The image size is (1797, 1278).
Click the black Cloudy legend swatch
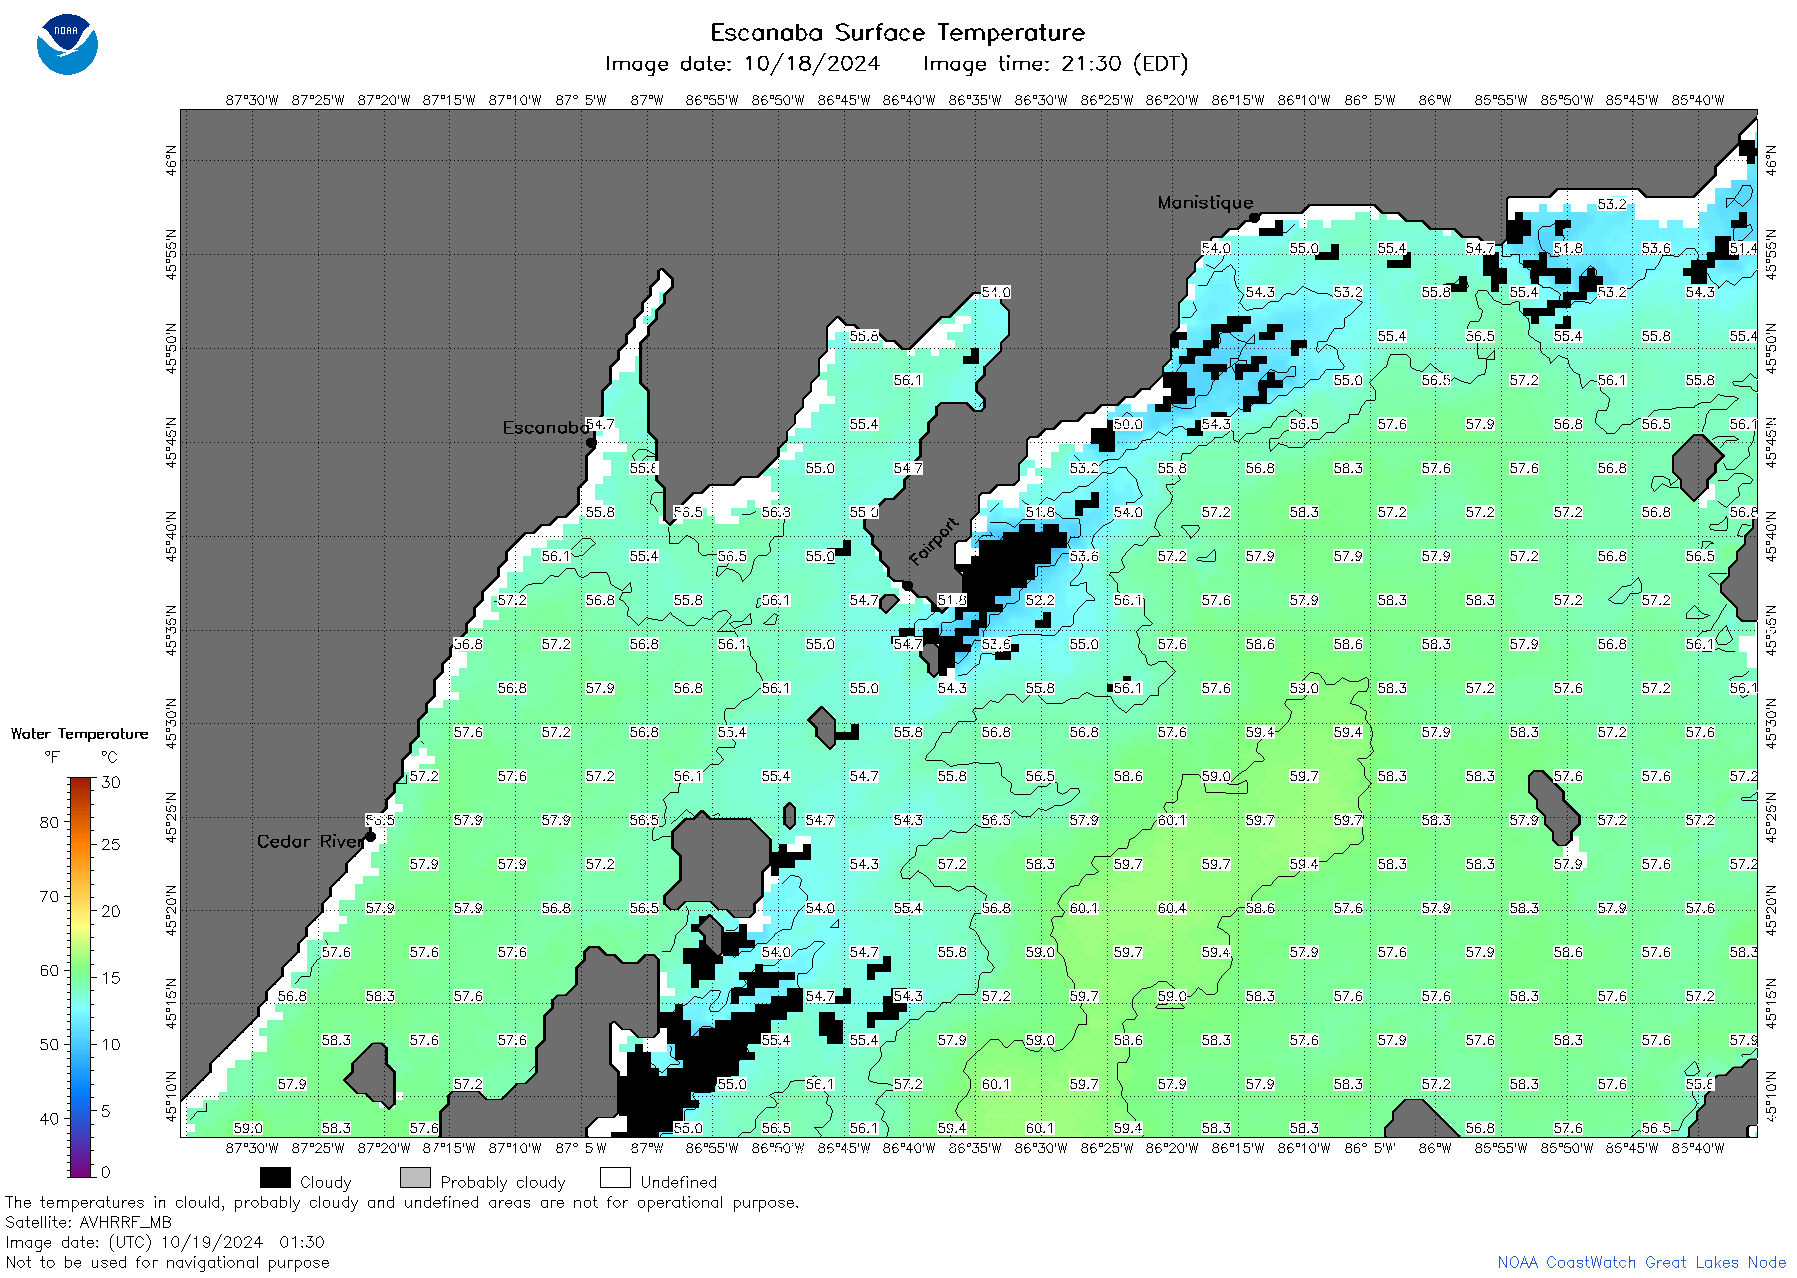[275, 1178]
